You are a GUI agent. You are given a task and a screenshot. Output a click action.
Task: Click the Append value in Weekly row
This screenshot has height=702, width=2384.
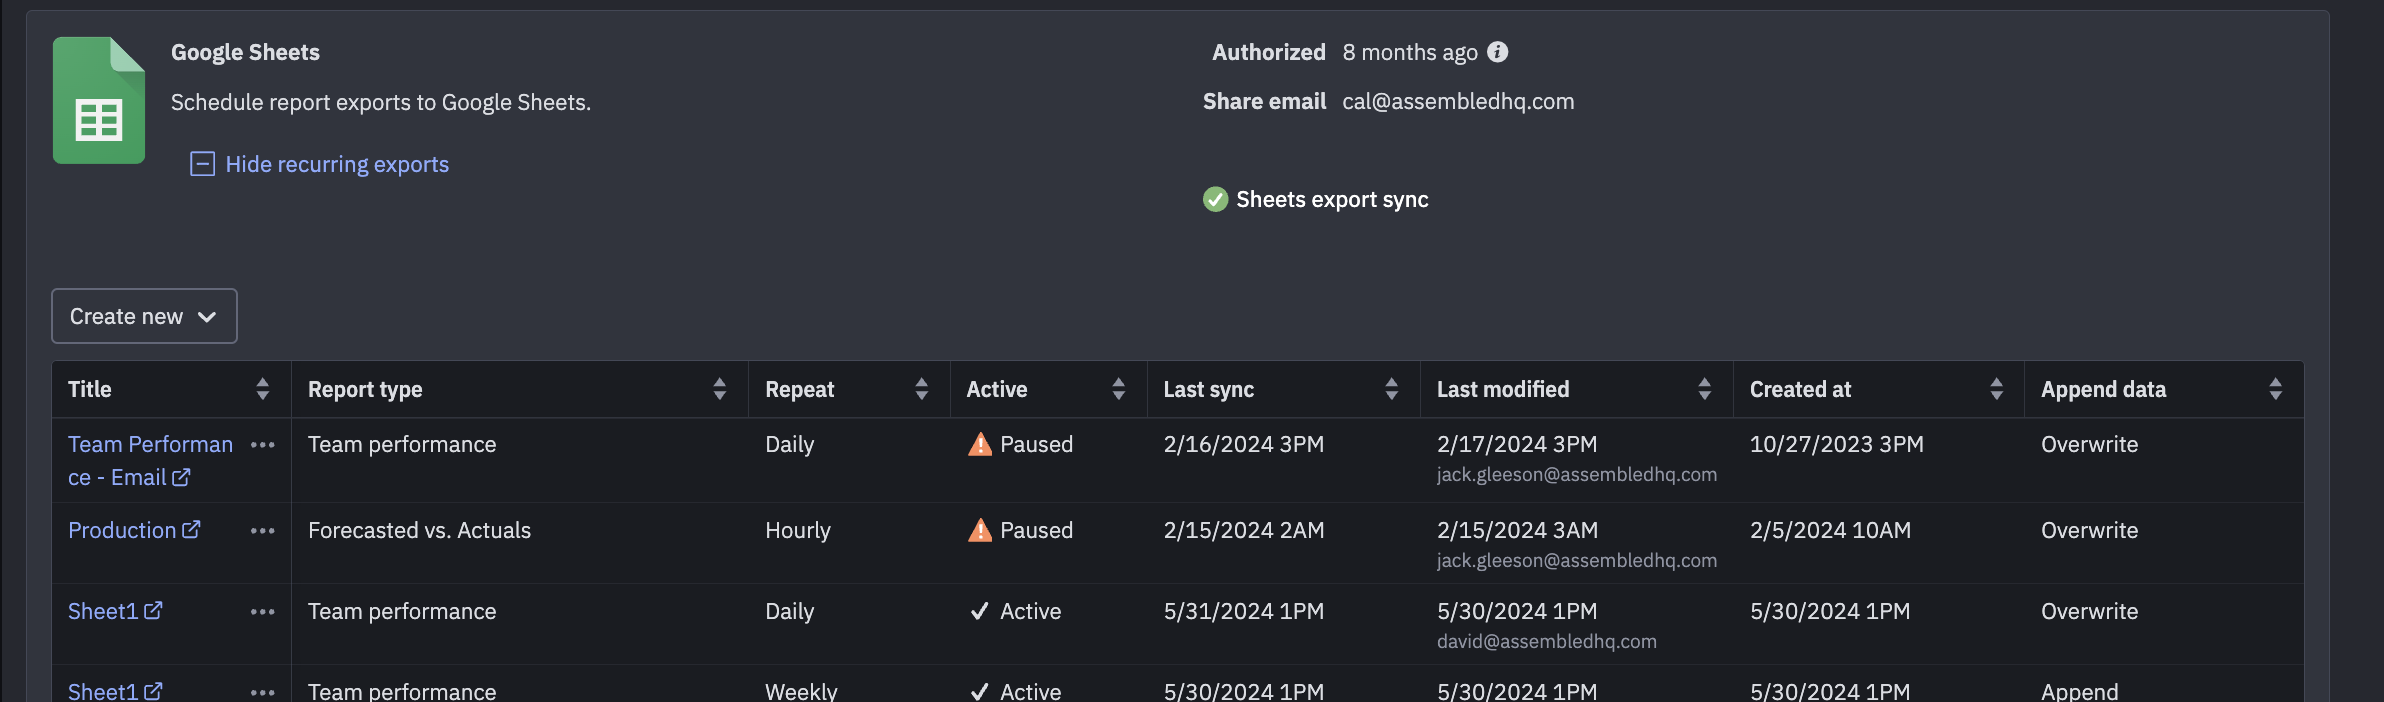coord(2079,691)
